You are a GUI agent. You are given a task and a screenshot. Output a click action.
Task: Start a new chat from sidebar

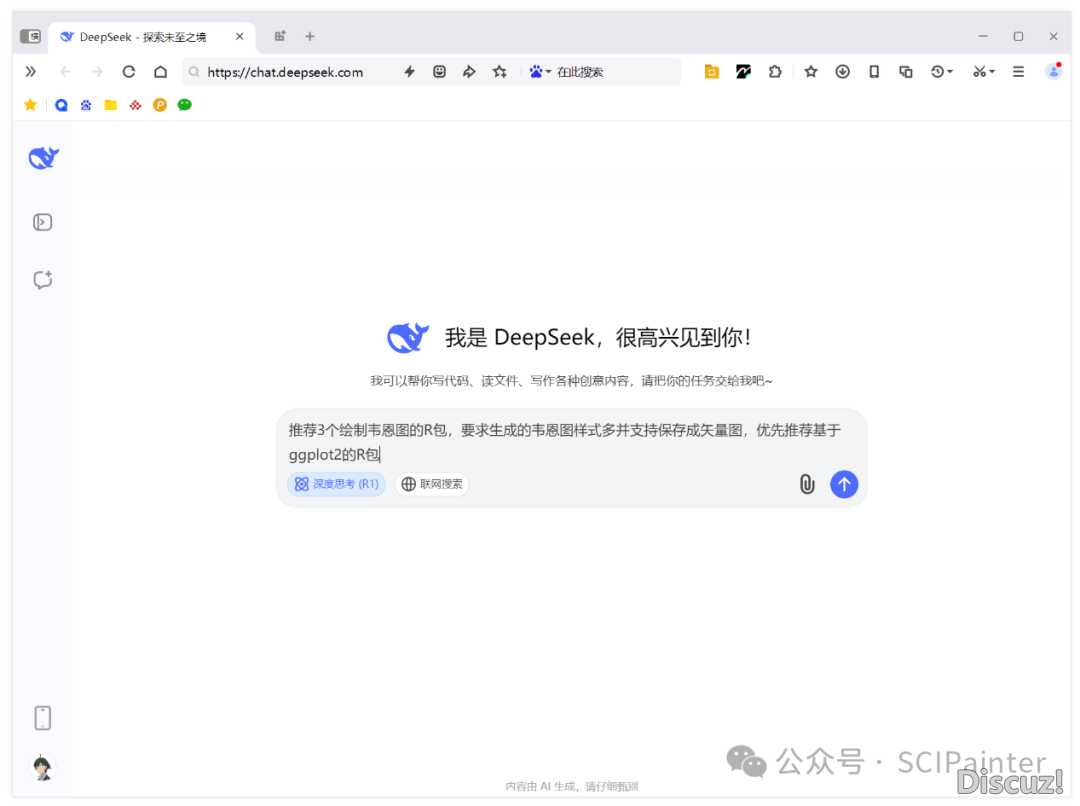(42, 280)
